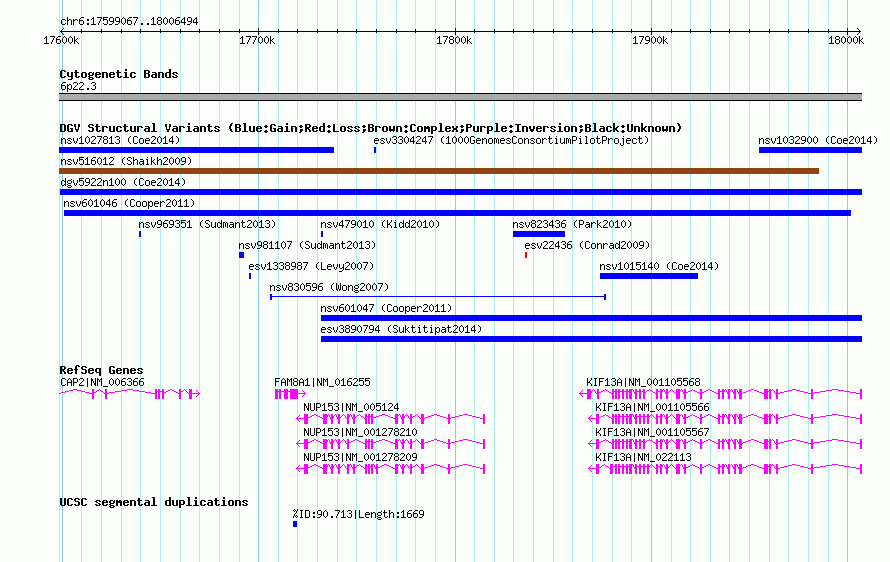Select the nsv479010 (Kidd2010) variant label

click(380, 224)
